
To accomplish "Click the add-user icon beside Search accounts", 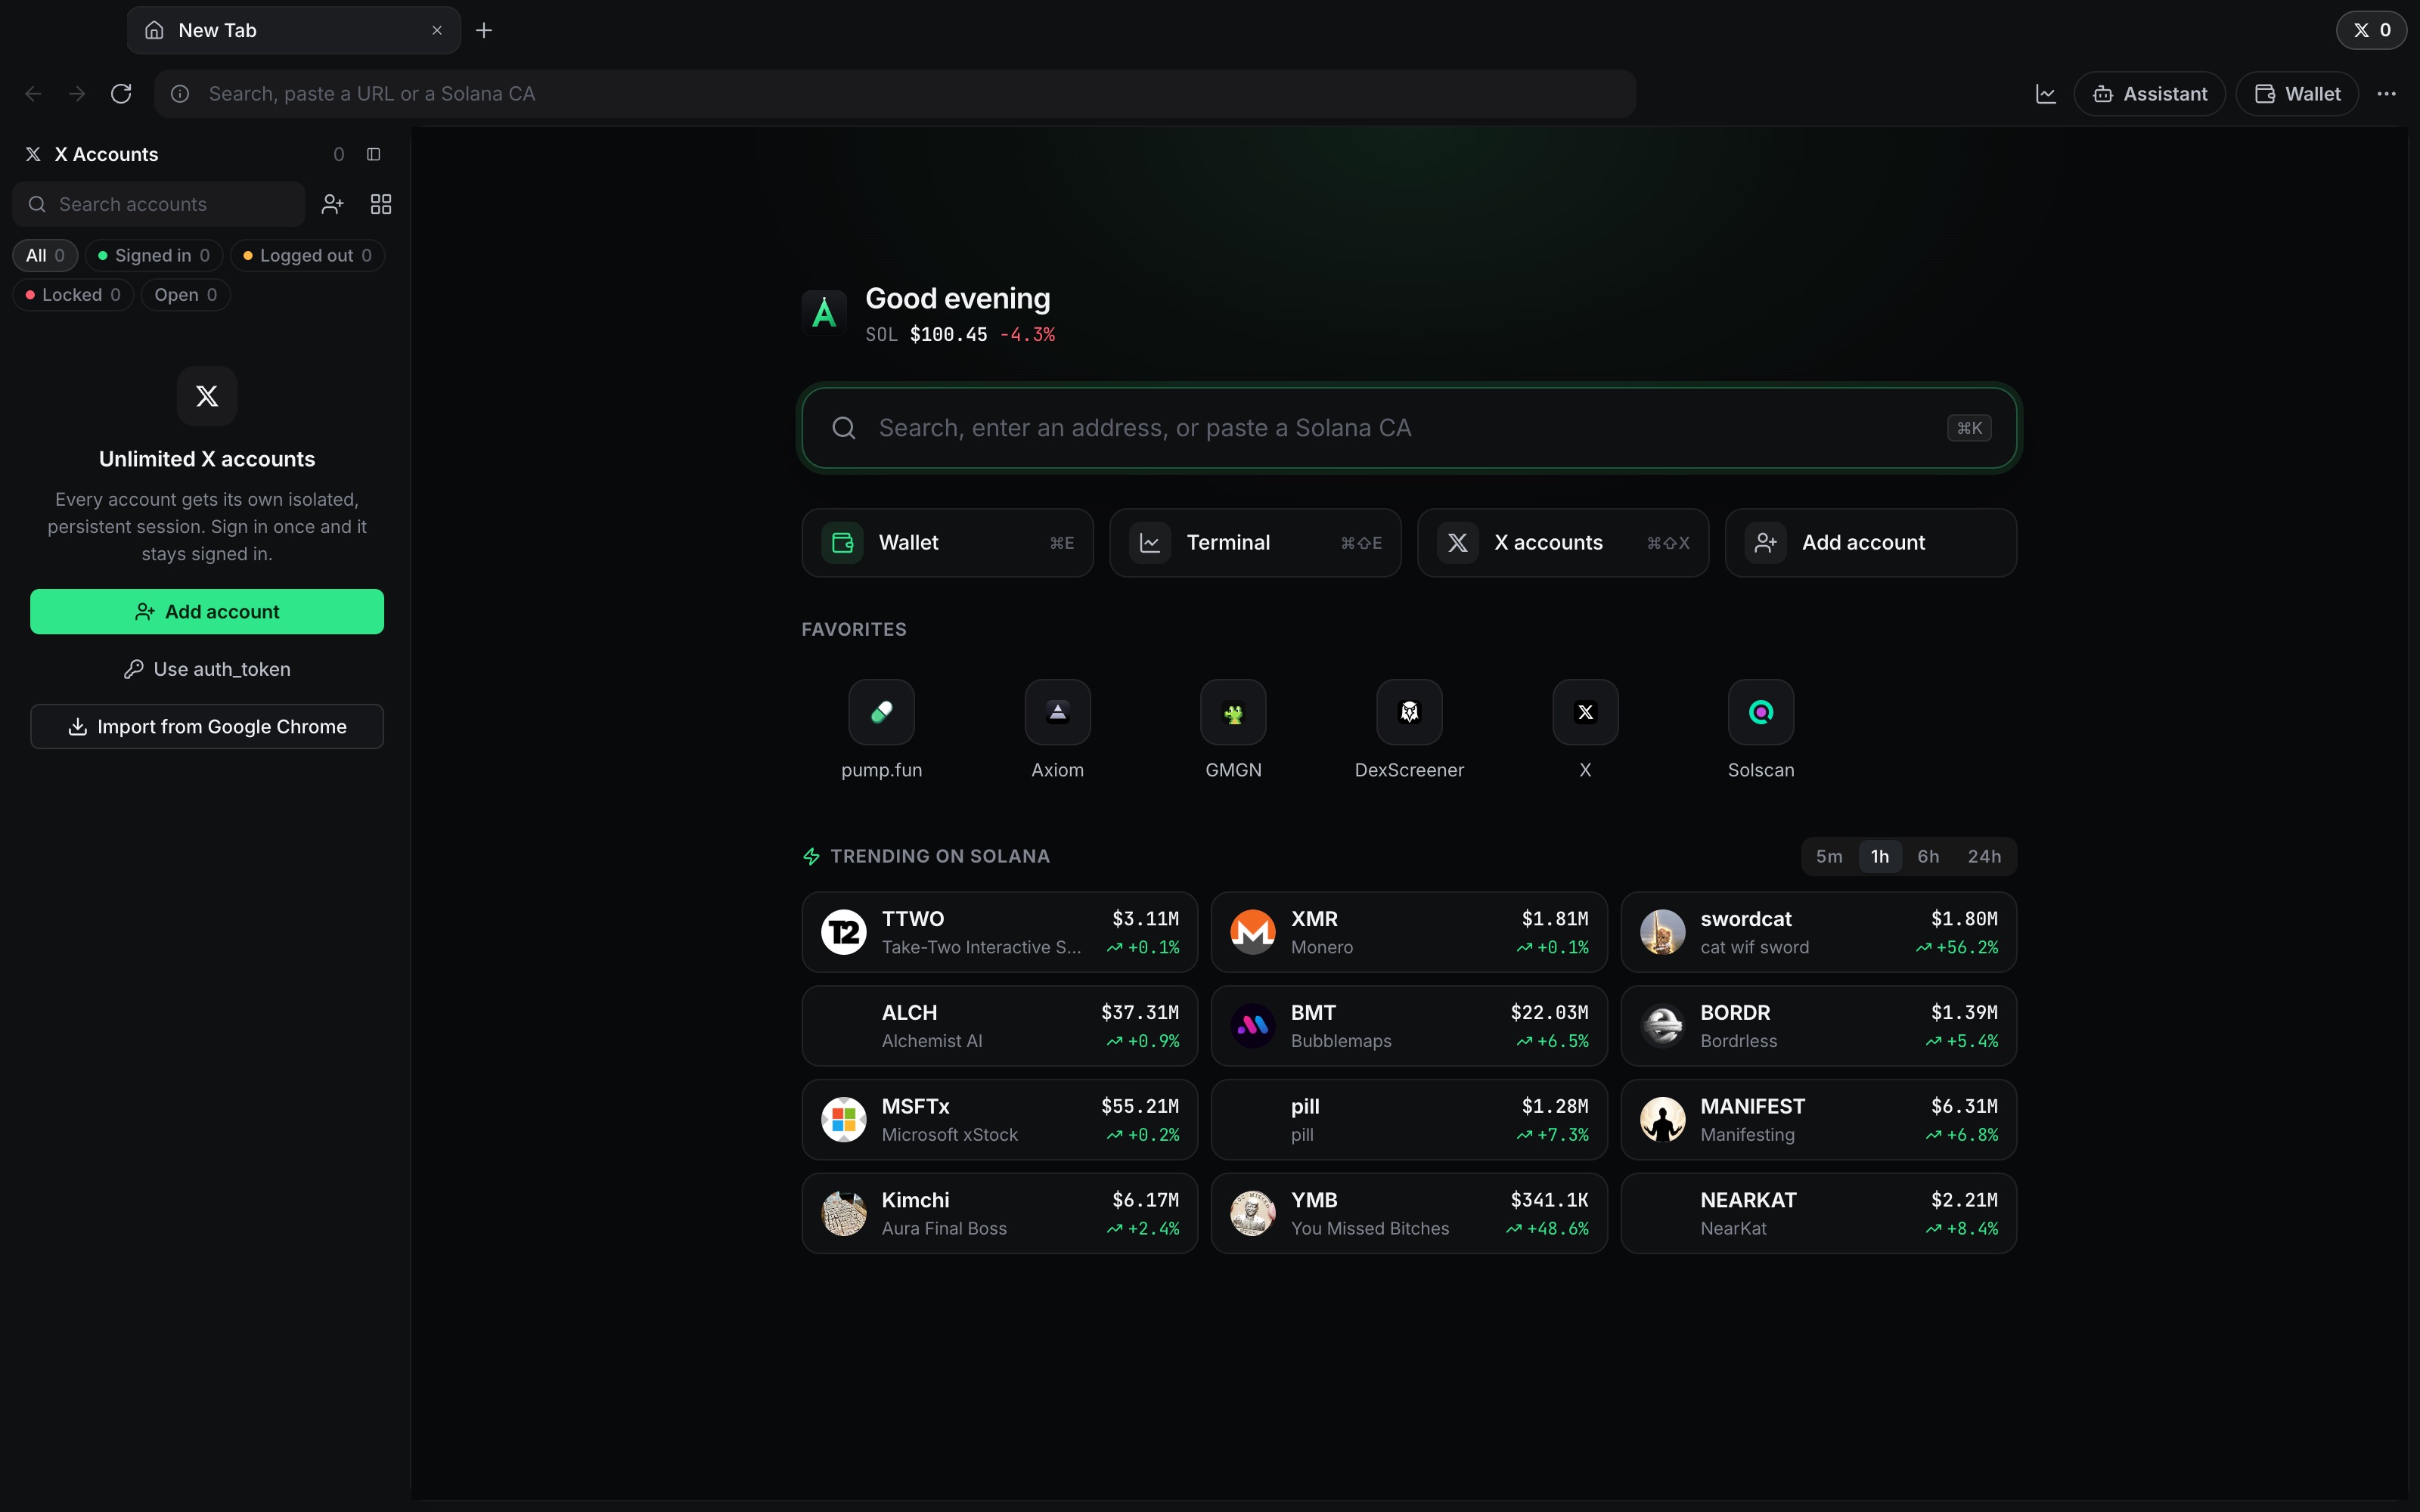I will point(333,204).
